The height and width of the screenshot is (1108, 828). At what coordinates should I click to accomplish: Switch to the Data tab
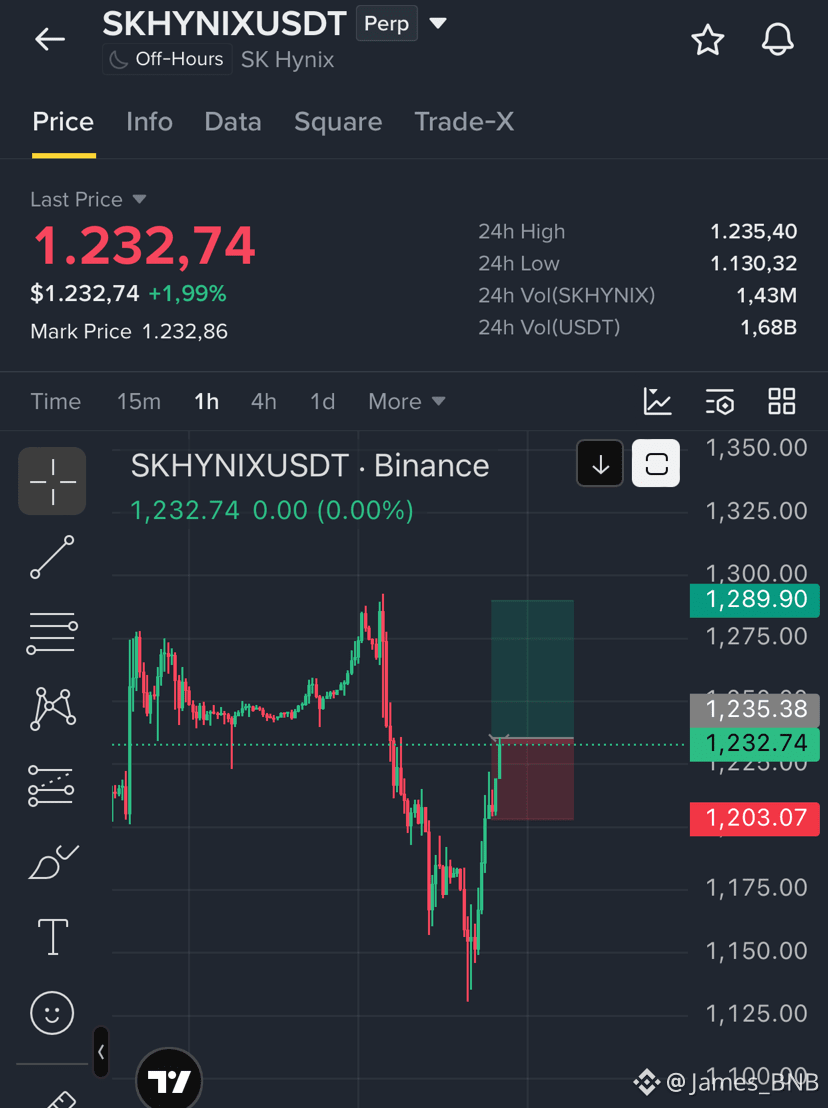click(233, 122)
